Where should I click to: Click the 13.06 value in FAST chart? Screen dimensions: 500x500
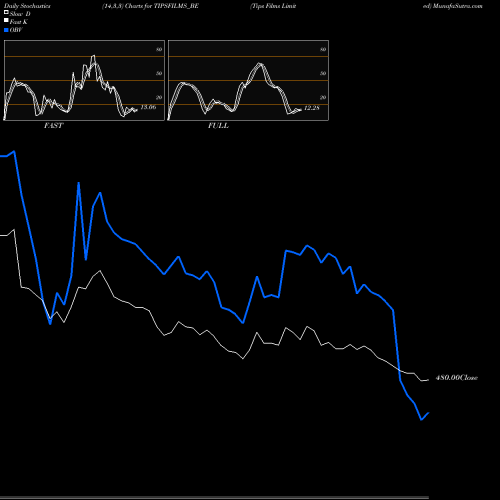point(148,107)
